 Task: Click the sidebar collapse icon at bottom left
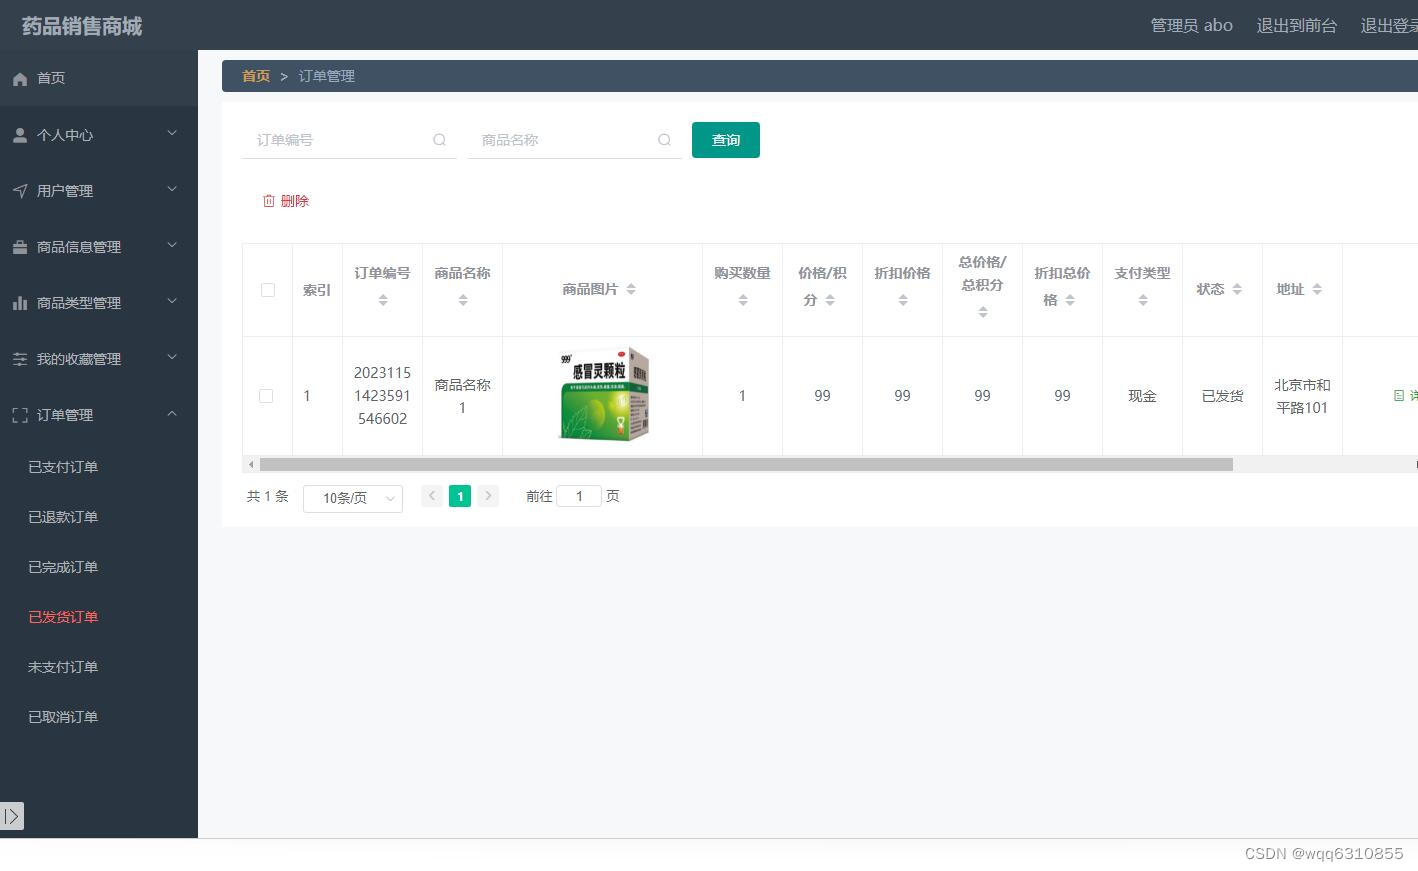click(x=12, y=816)
